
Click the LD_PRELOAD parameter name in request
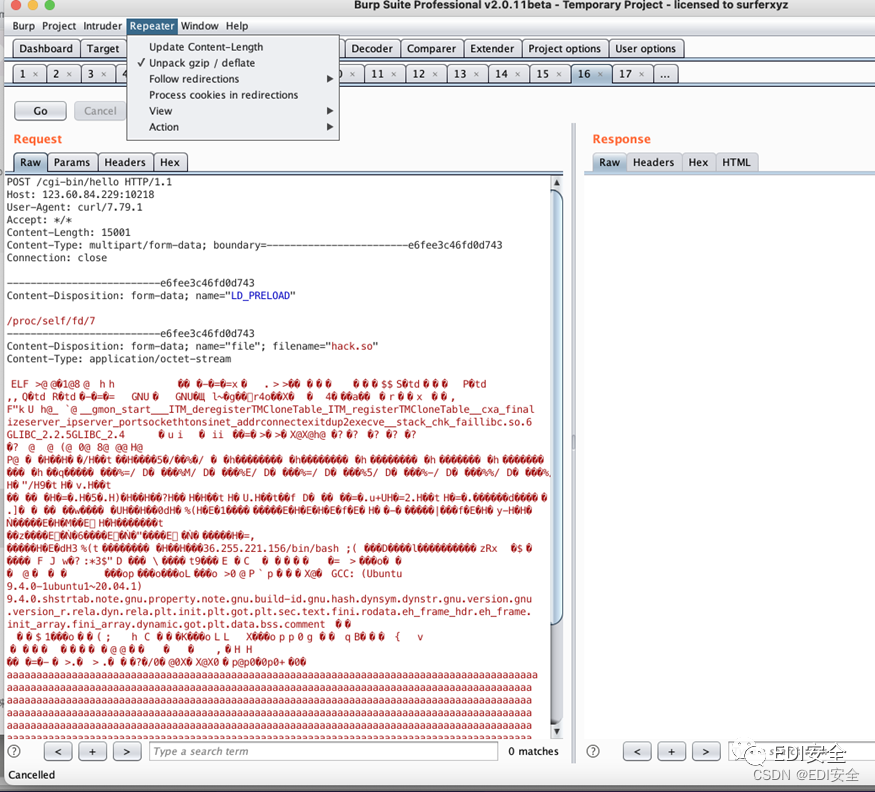(x=261, y=296)
